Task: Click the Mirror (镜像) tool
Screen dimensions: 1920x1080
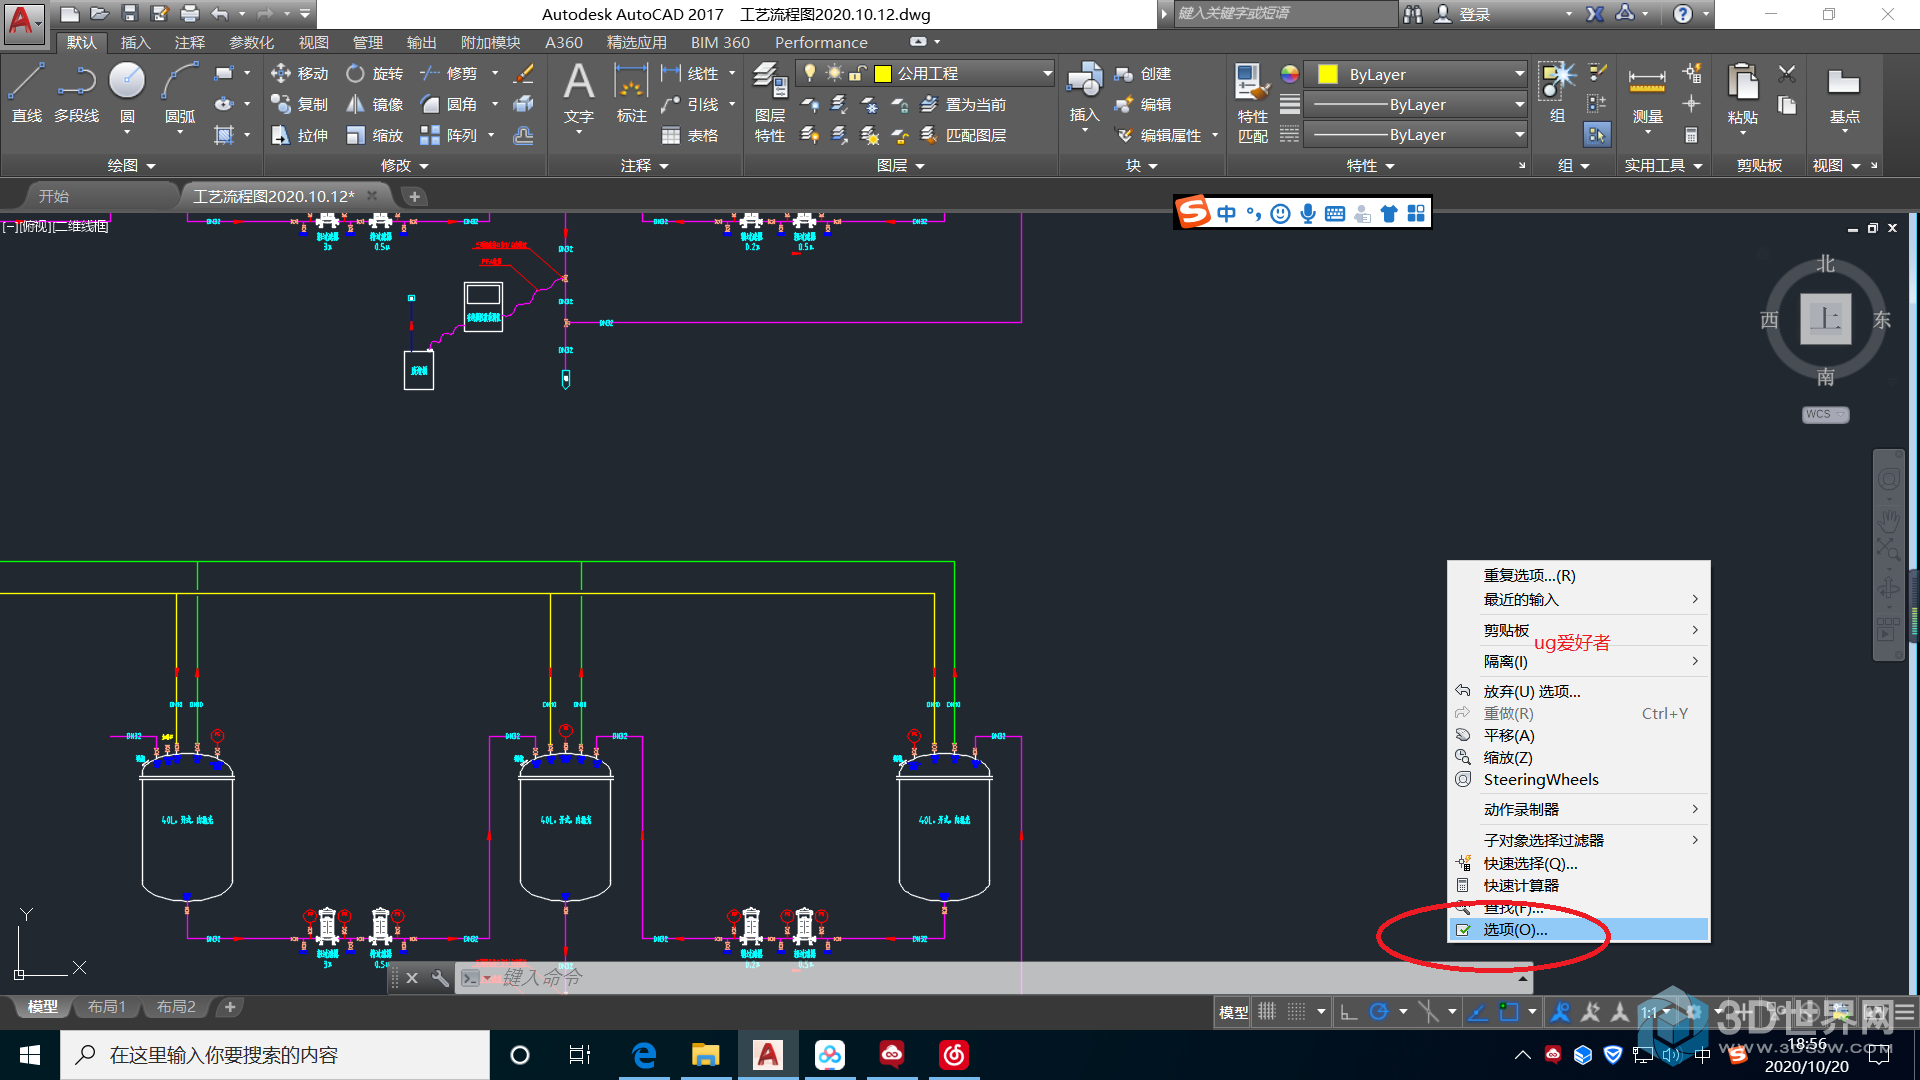Action: pos(375,105)
